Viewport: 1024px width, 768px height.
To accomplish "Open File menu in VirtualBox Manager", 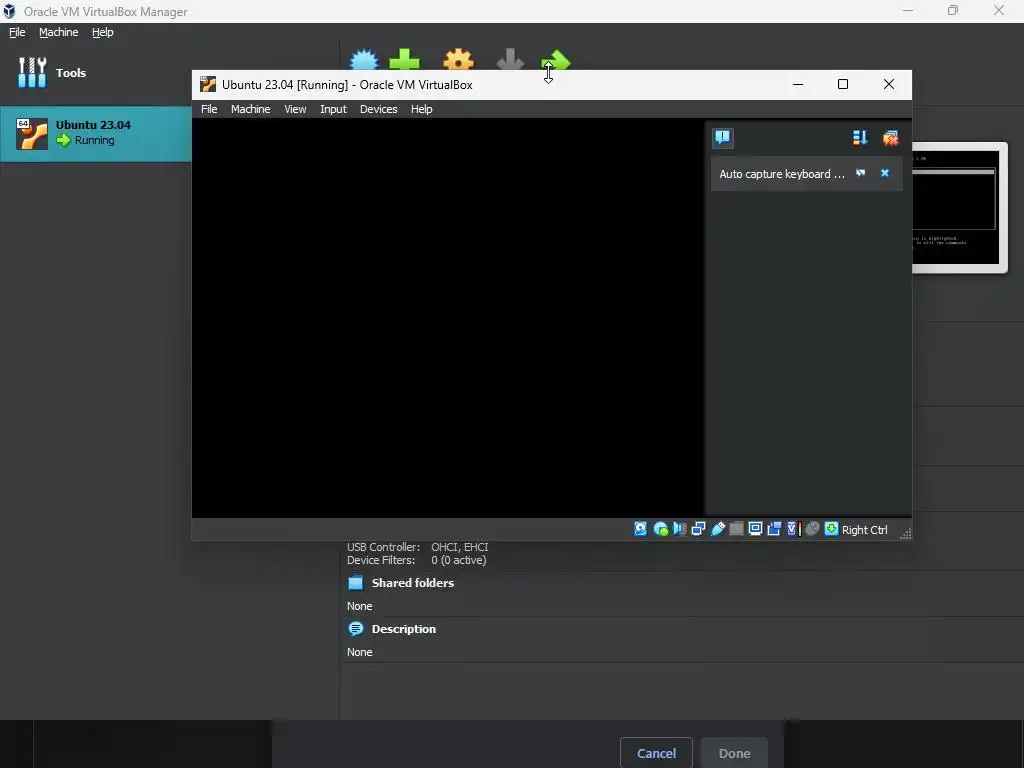I will (17, 32).
